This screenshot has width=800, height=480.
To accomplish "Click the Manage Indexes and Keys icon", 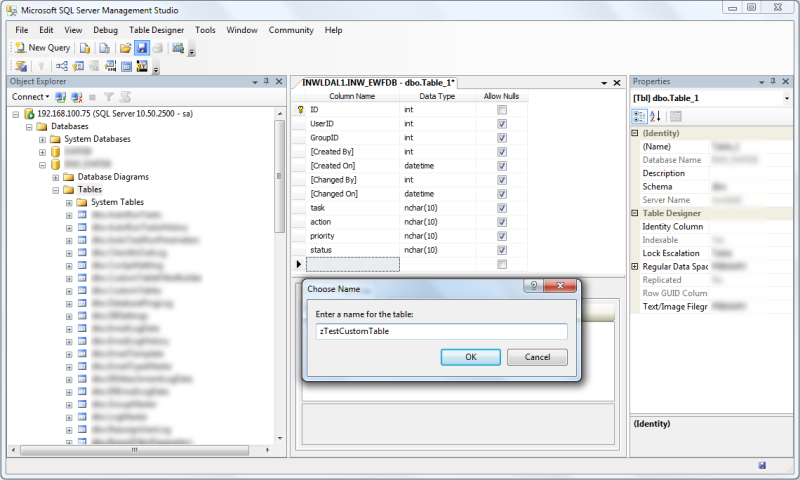I will 78,66.
